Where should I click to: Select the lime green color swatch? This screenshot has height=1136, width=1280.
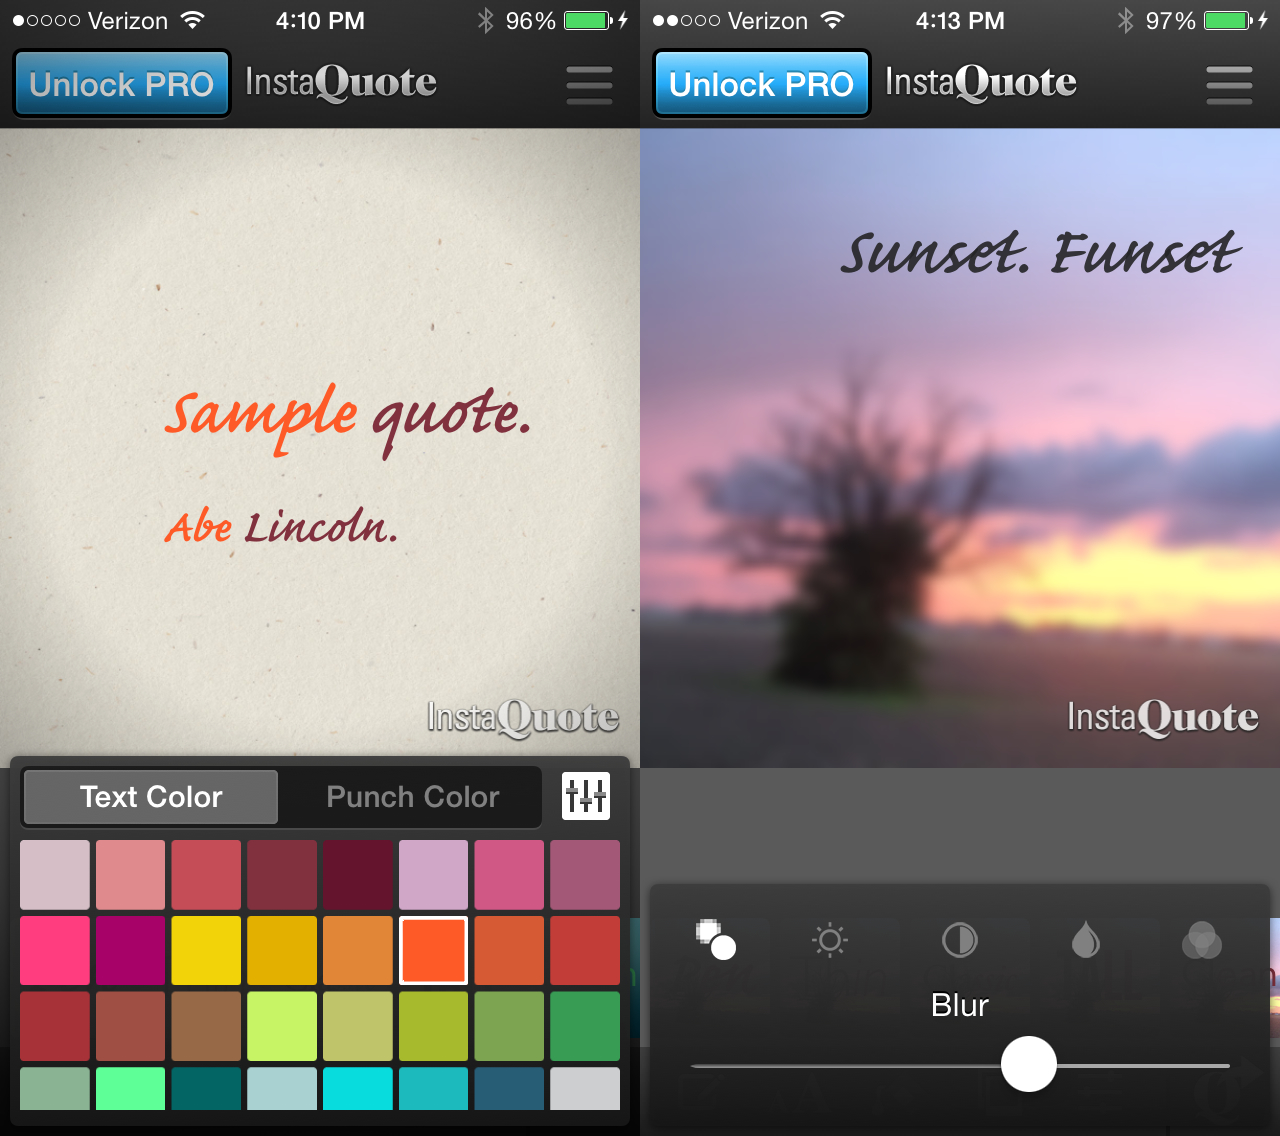coord(282,1026)
